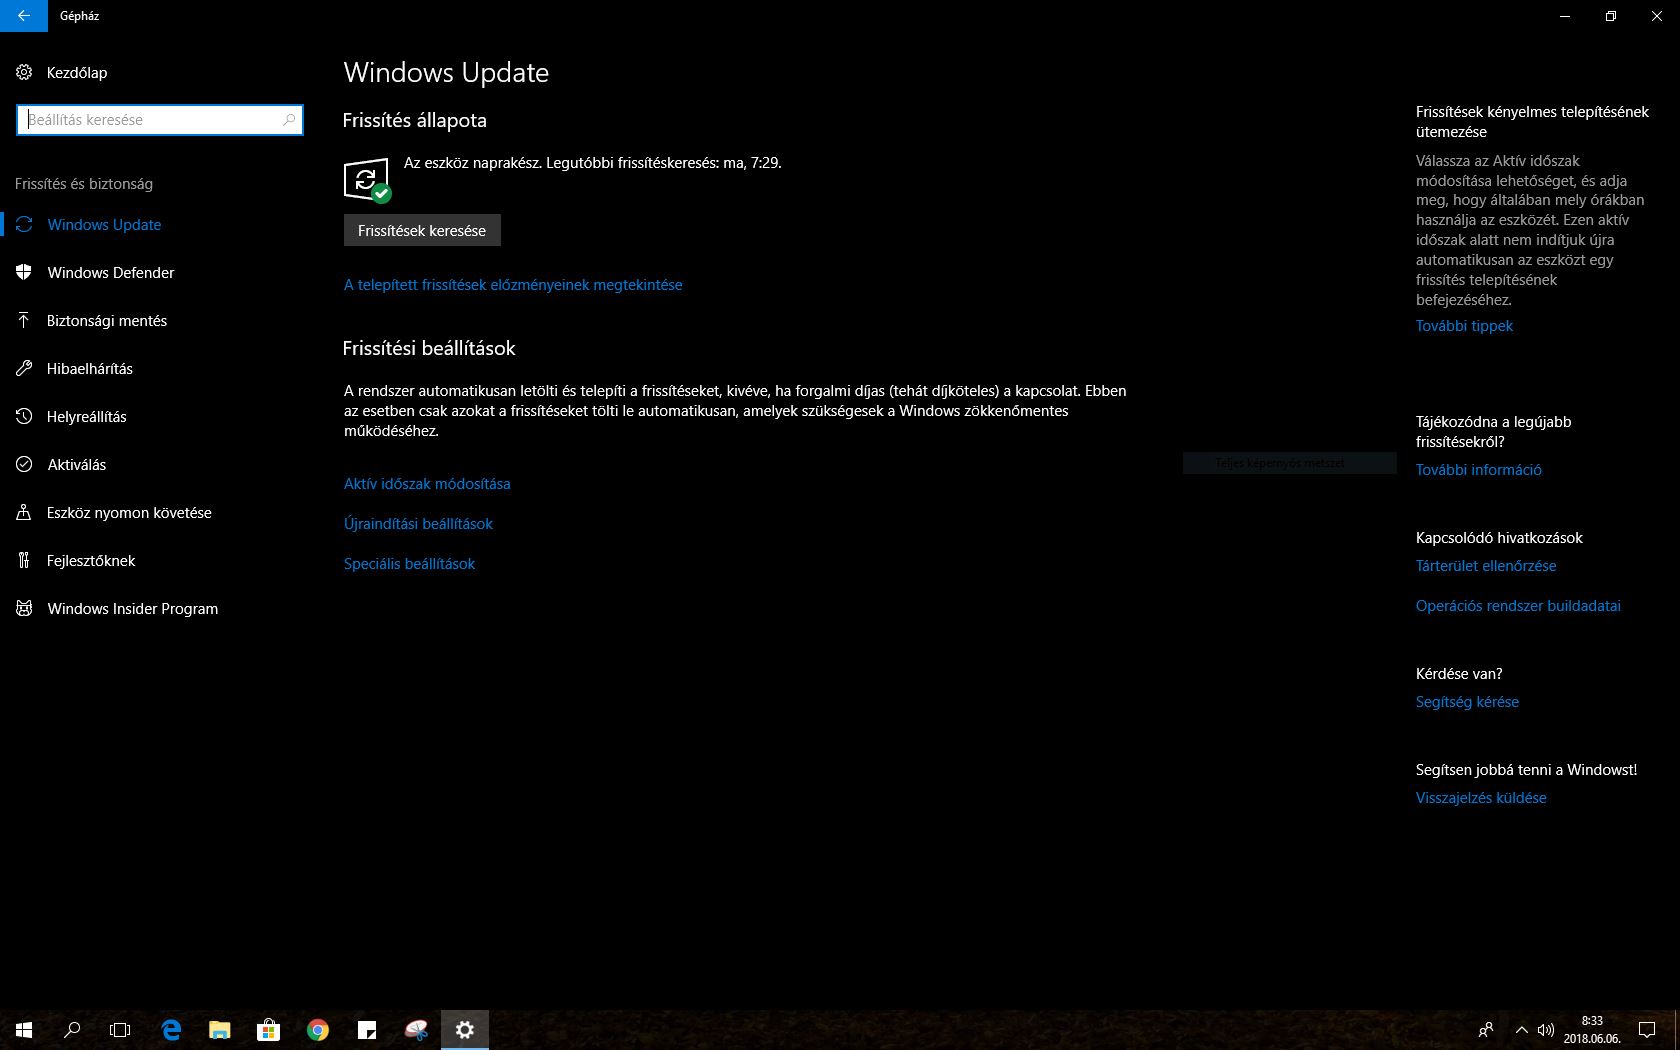Click the Hibaelhárítás wrench icon
This screenshot has height=1050, width=1680.
click(24, 369)
